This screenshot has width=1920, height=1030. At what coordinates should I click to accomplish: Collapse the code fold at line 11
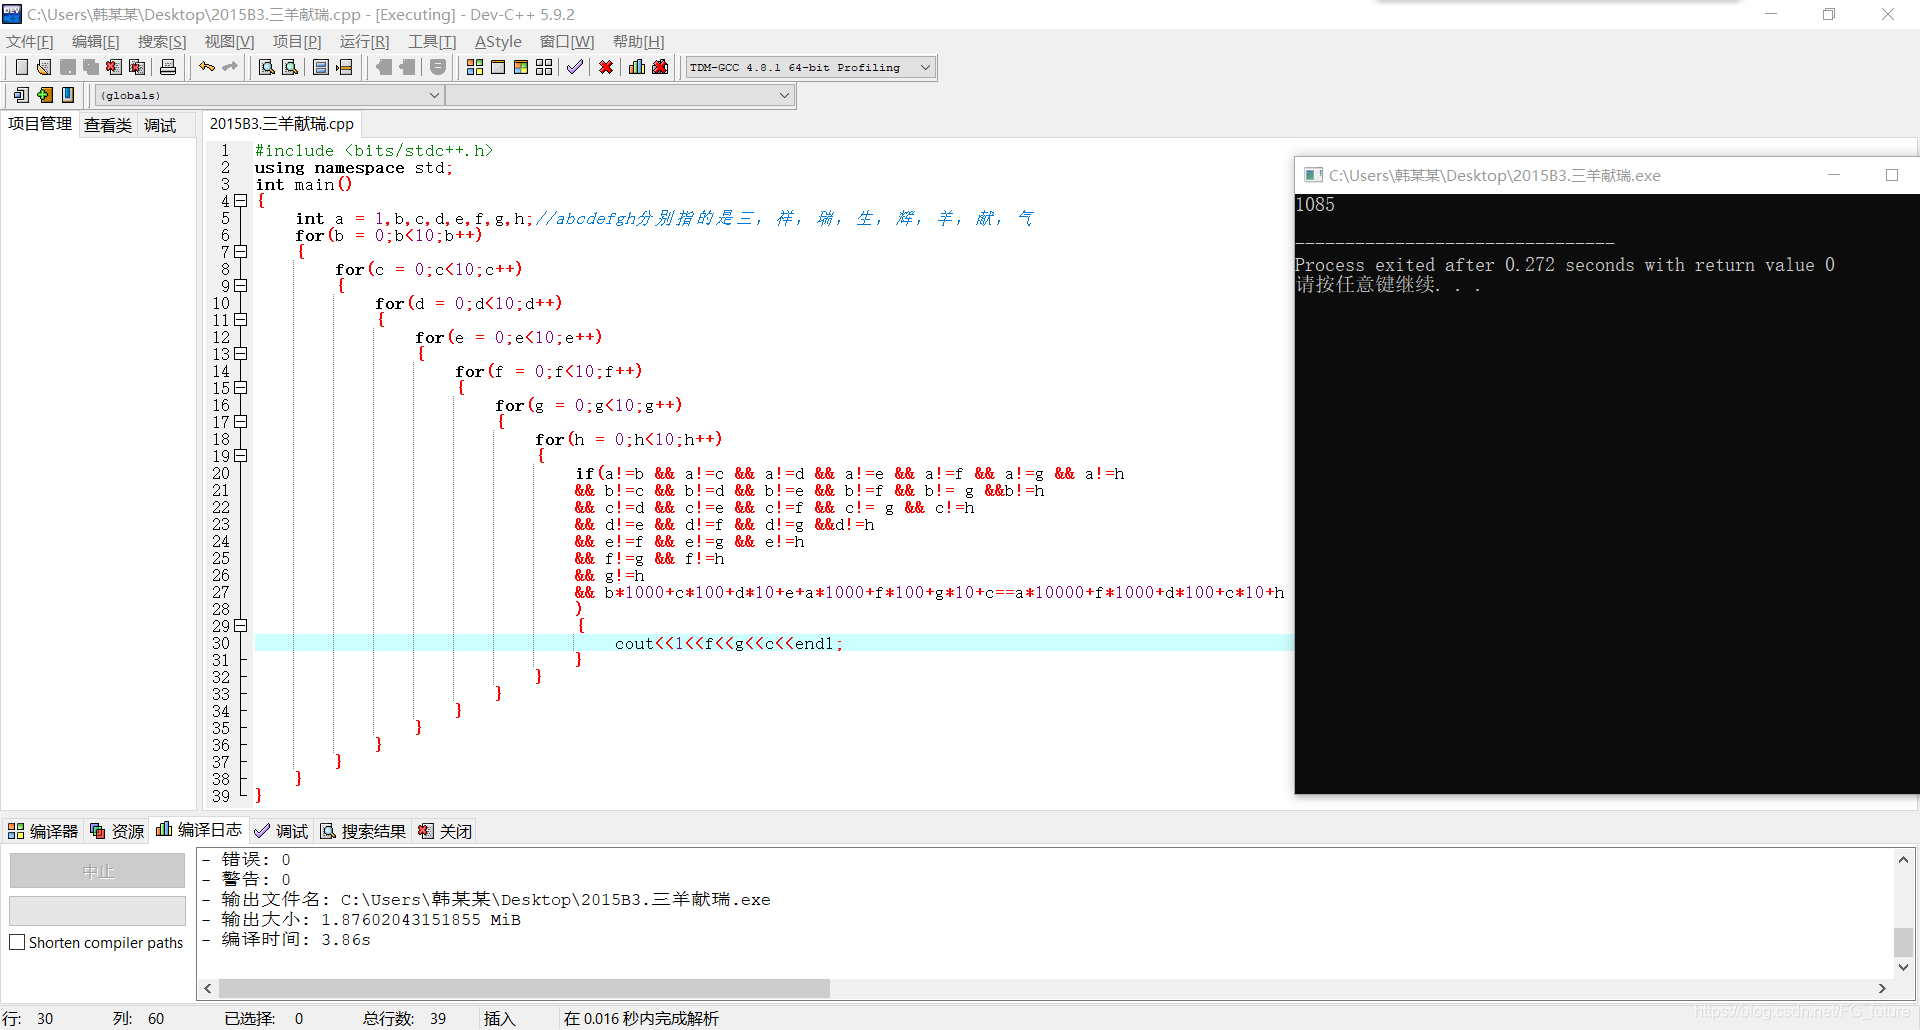coord(241,320)
